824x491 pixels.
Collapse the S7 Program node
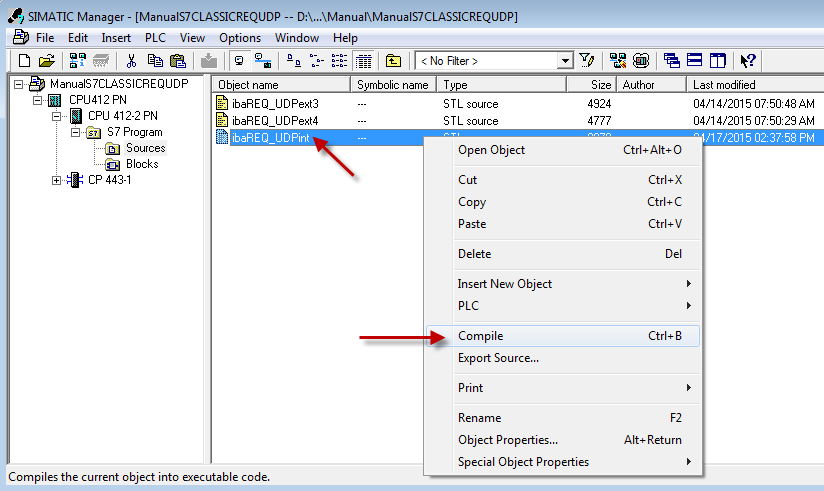click(76, 132)
